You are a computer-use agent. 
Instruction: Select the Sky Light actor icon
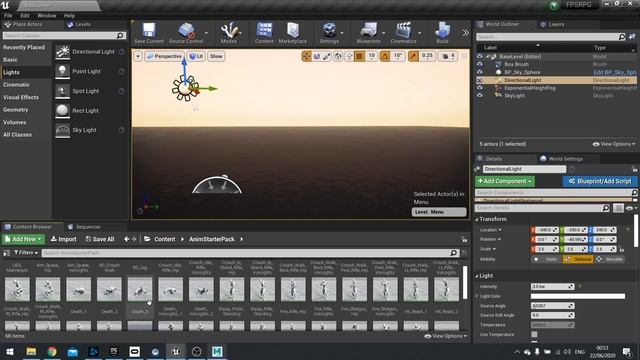click(62, 130)
